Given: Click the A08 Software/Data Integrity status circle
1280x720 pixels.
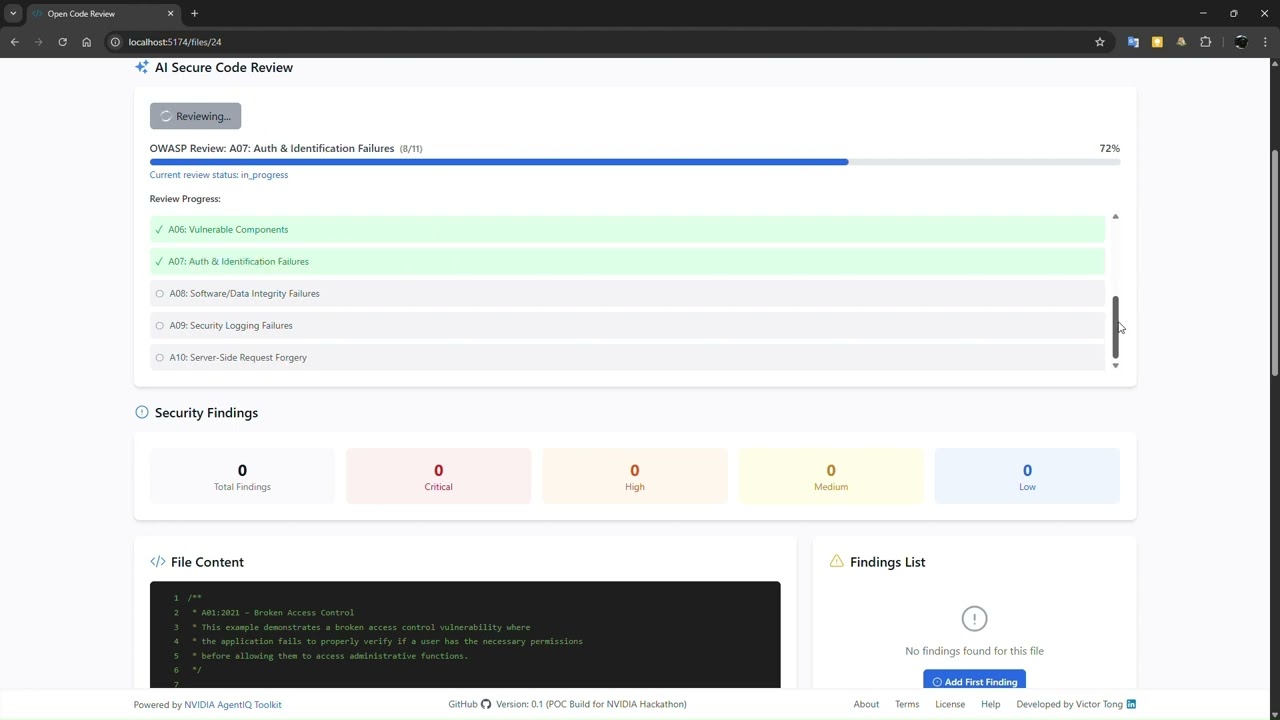Looking at the screenshot, I should coord(159,293).
